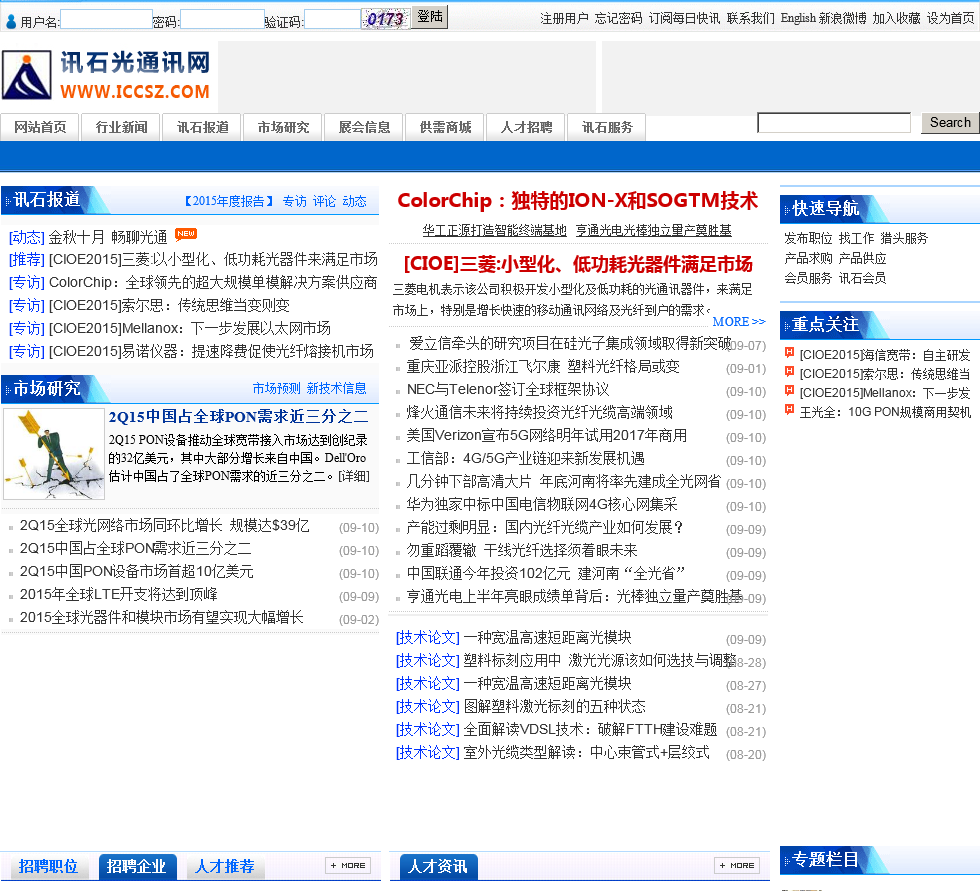
Task: Open 行业新闻 nav tab
Action: pyautogui.click(x=121, y=127)
